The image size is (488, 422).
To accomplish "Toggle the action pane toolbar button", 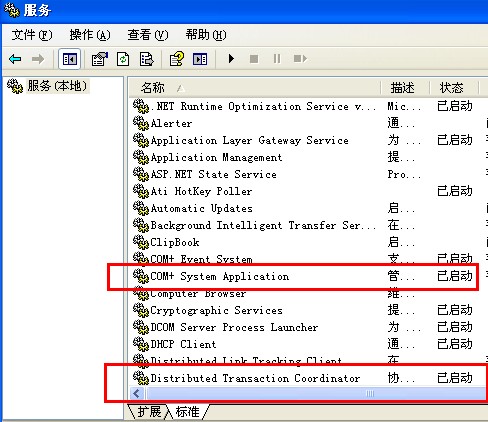I will (200, 59).
